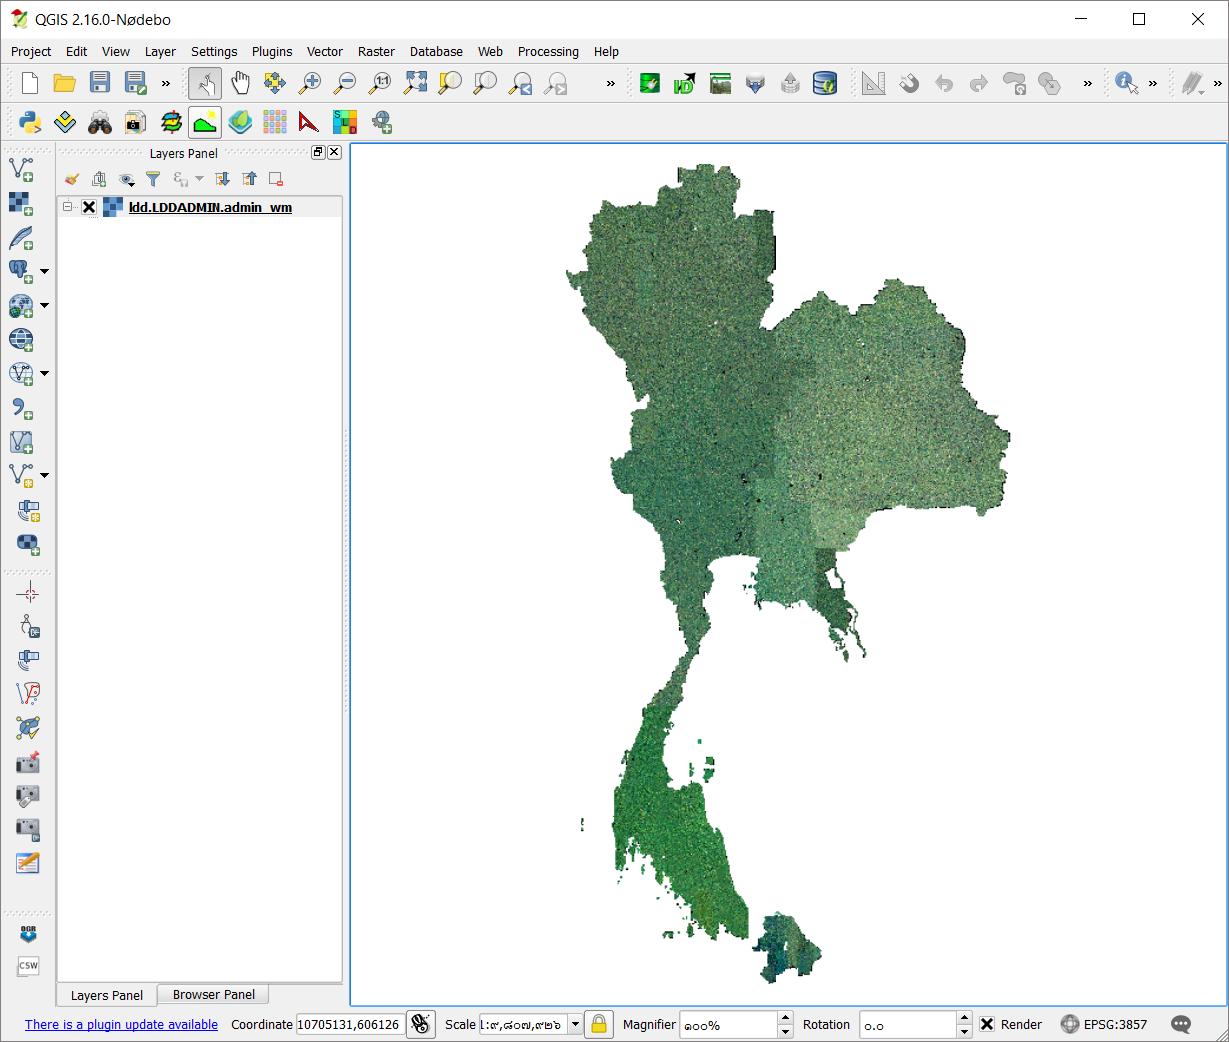Open the DB Manager
The image size is (1229, 1042).
(x=824, y=83)
